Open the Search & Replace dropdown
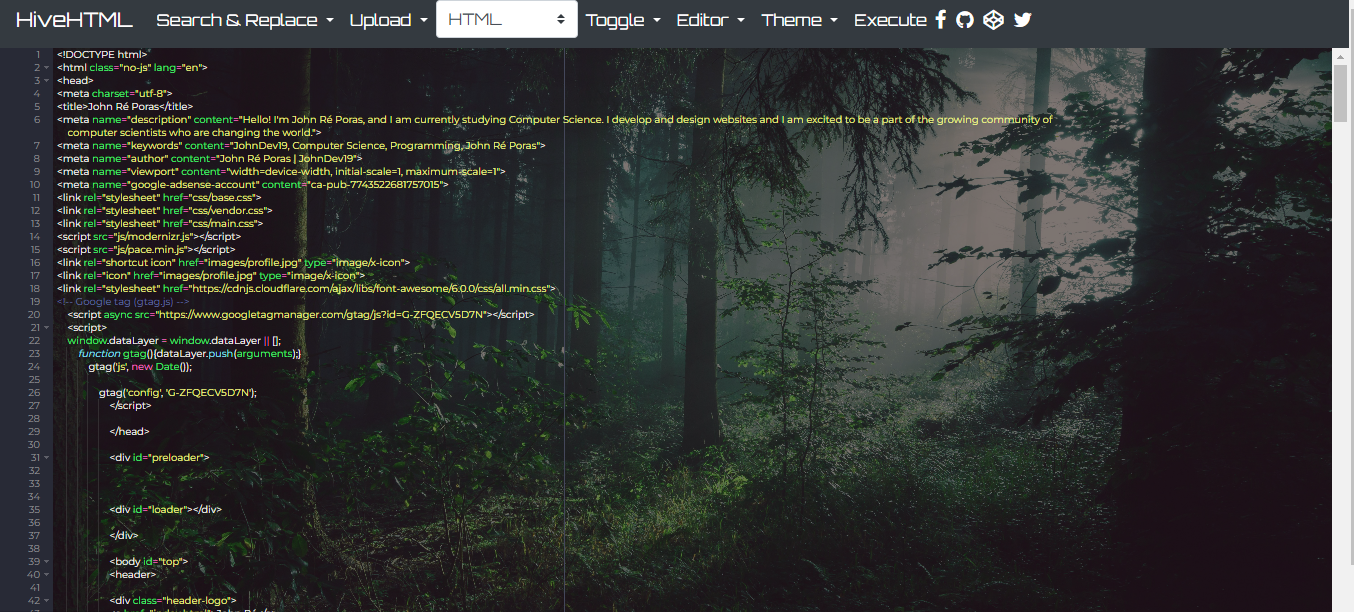The width and height of the screenshot is (1354, 612). 245,20
